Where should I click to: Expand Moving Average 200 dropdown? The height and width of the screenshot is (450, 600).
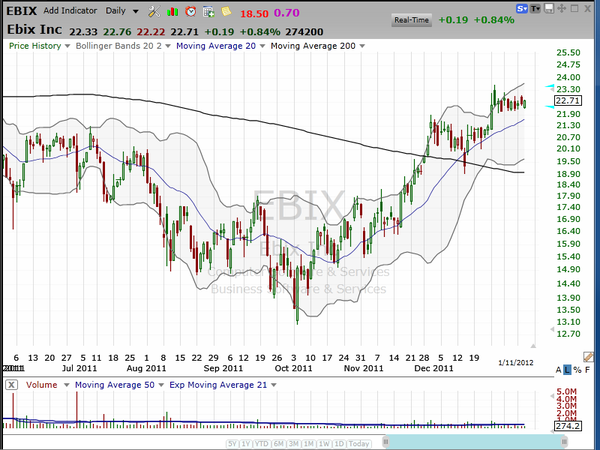(362, 46)
